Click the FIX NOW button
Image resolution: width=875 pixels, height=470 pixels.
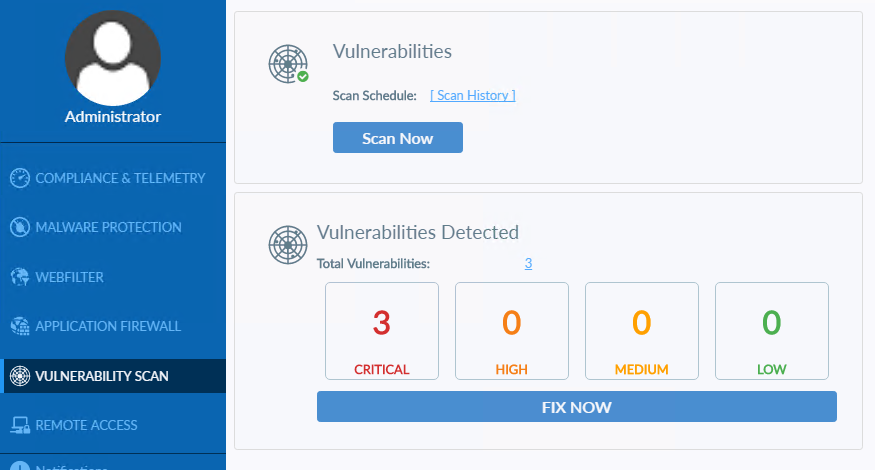[576, 407]
